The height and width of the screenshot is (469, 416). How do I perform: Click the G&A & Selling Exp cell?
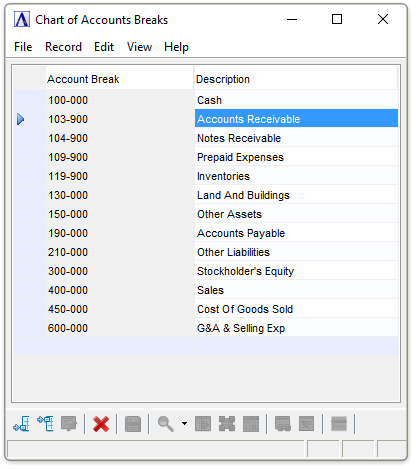[296, 328]
